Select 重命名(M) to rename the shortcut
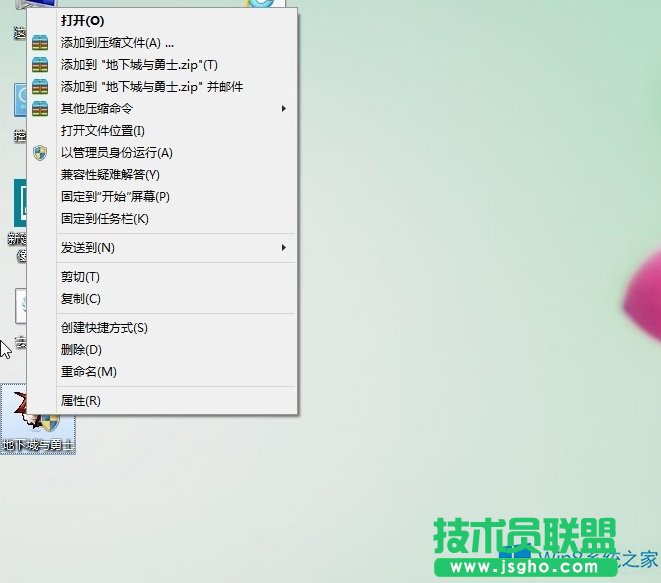 tap(88, 371)
